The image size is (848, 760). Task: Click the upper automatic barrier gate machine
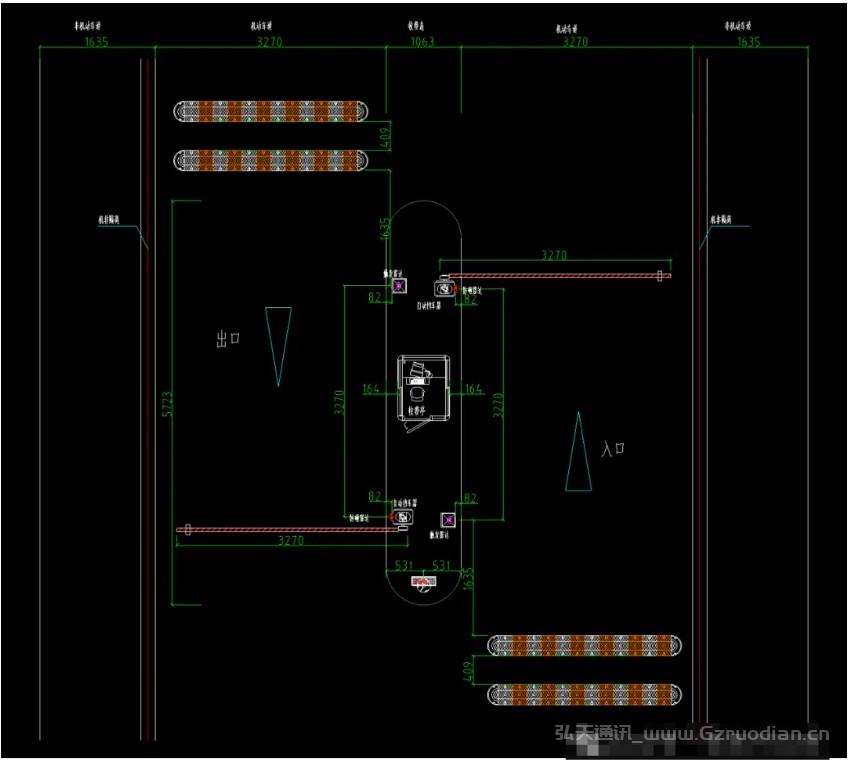point(442,287)
